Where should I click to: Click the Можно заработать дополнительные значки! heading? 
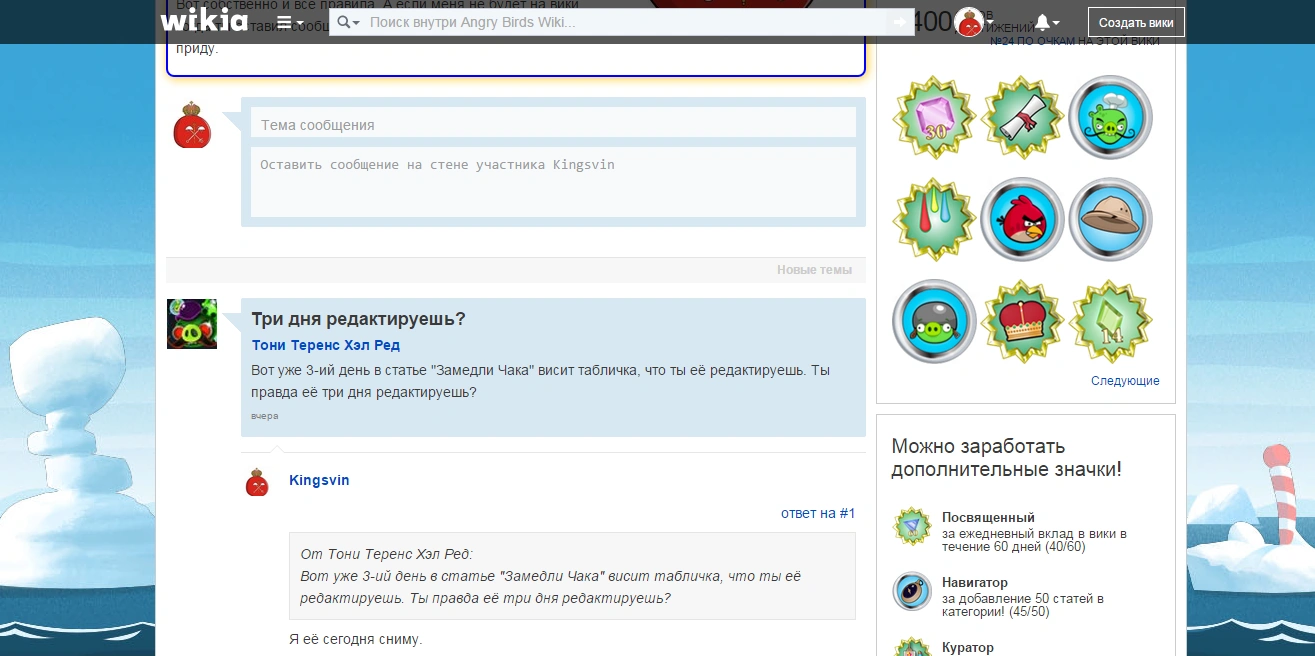point(1006,457)
